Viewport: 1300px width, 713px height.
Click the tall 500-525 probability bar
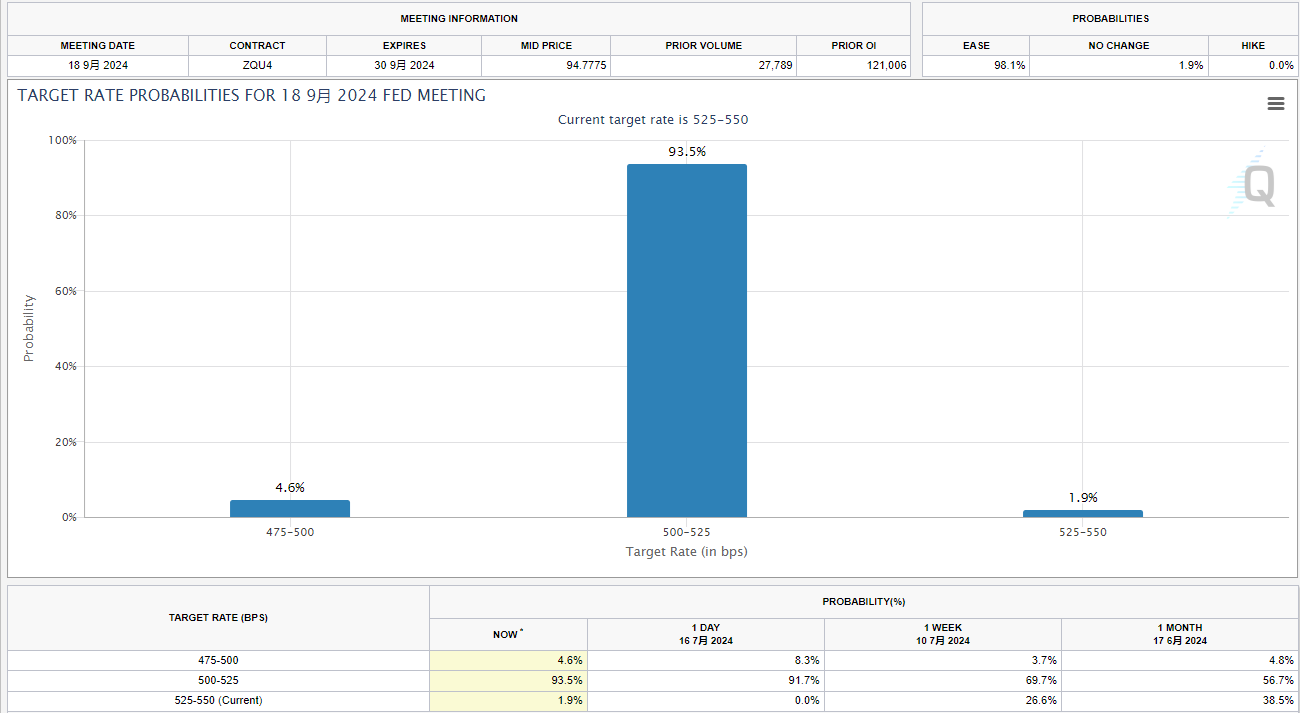pos(686,340)
